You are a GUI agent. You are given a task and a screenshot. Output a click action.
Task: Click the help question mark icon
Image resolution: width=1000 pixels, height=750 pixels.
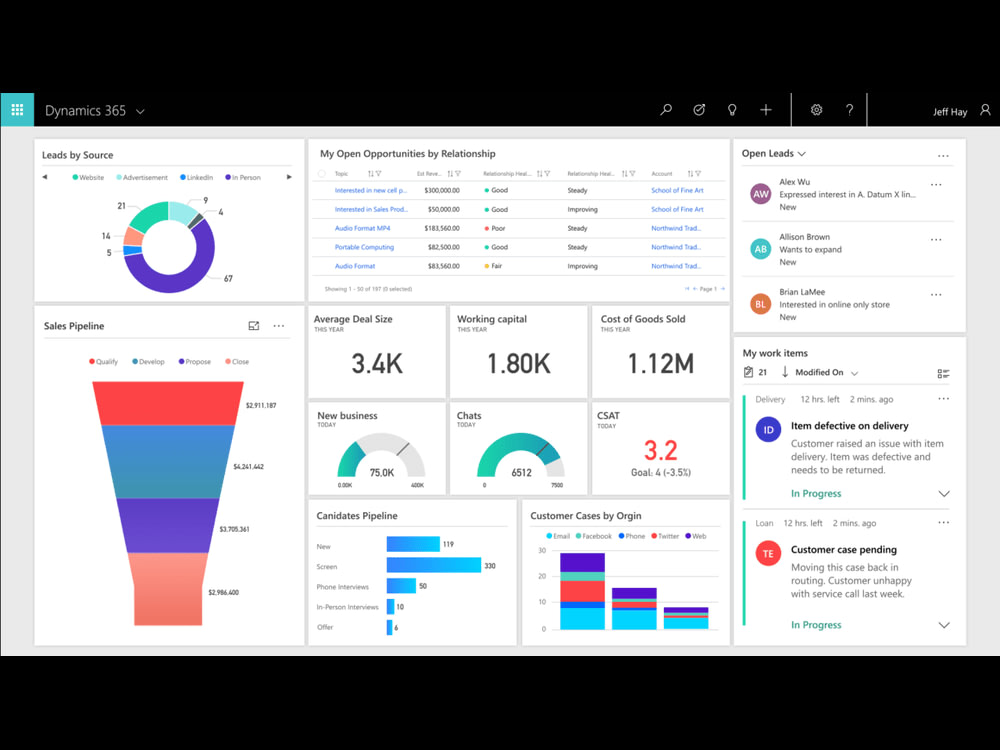(x=849, y=110)
